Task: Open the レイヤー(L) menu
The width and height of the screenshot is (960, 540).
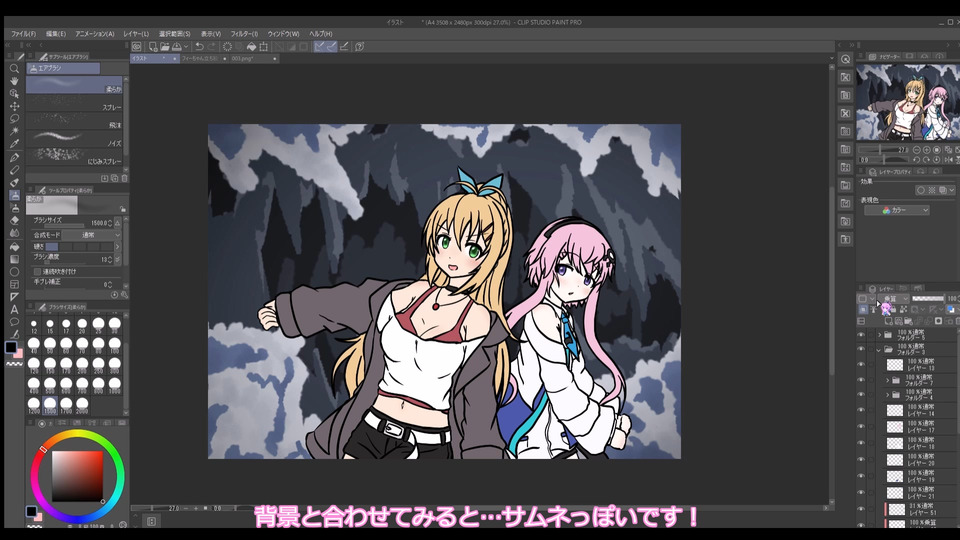Action: [136, 34]
